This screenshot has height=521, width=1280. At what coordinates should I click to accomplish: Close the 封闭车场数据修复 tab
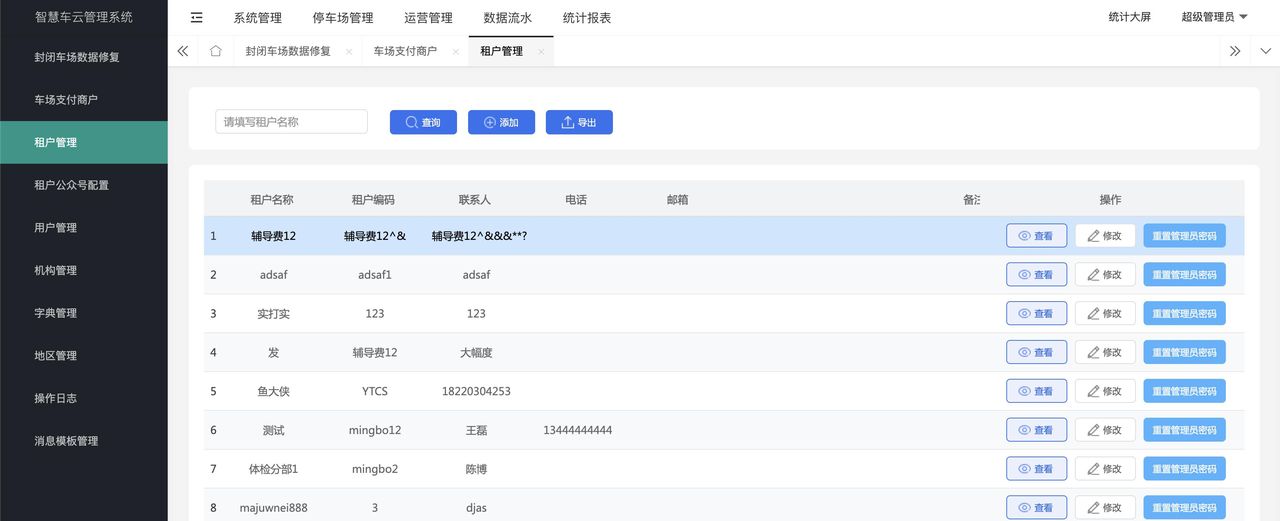(x=348, y=52)
